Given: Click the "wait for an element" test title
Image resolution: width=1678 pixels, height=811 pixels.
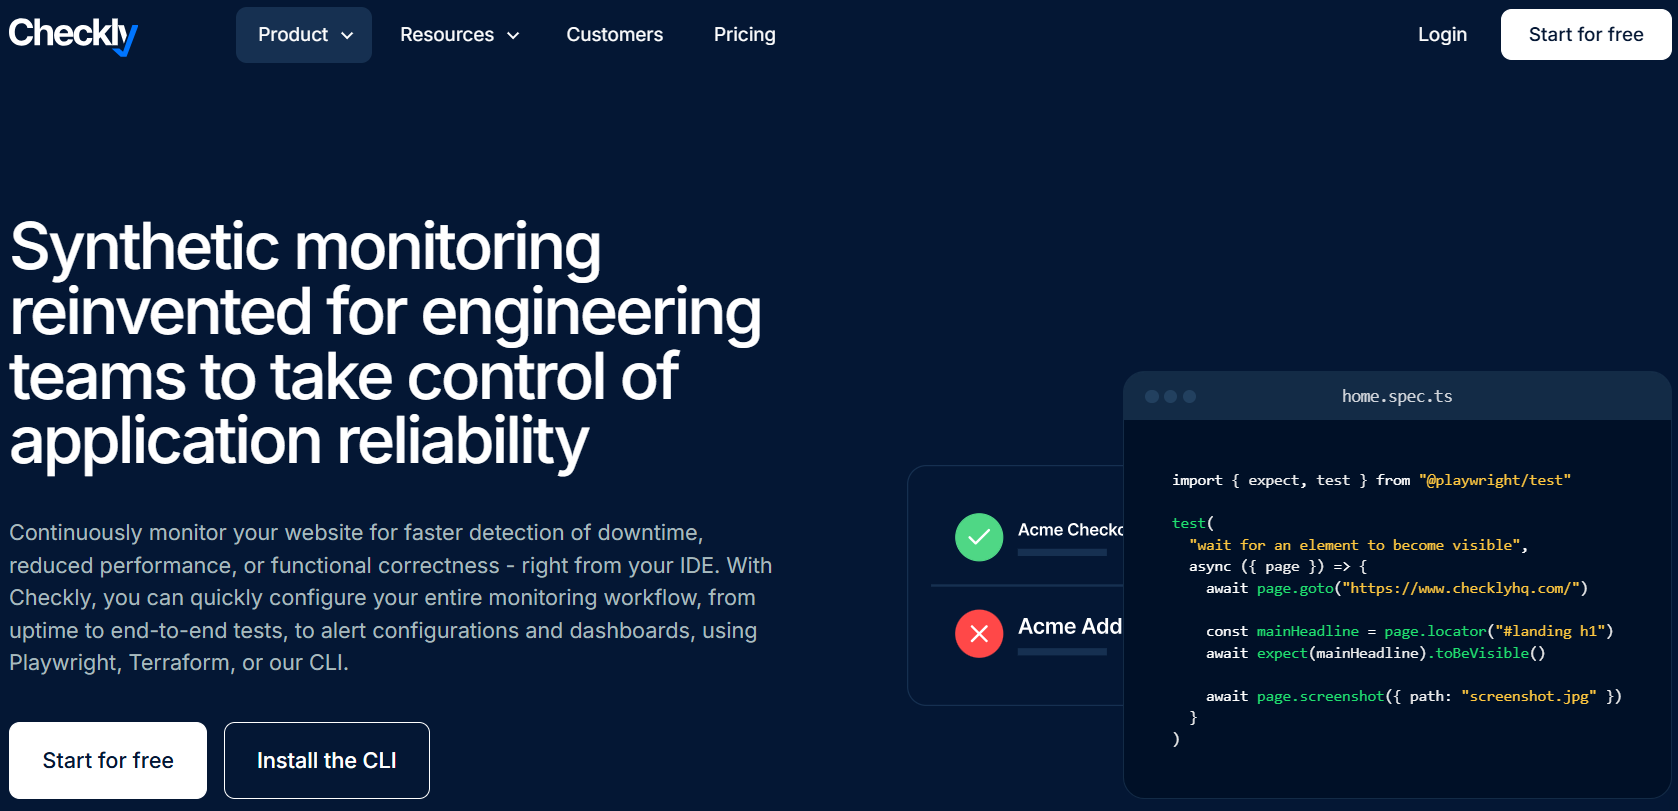Looking at the screenshot, I should [x=1358, y=546].
